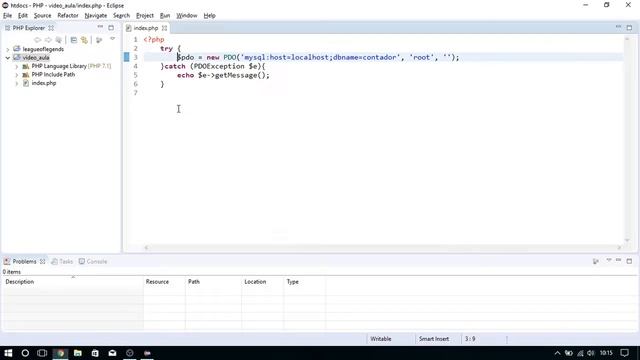Viewport: 640px width, 360px height.
Task: Click the editor vertical scrollbar
Action: point(627,139)
